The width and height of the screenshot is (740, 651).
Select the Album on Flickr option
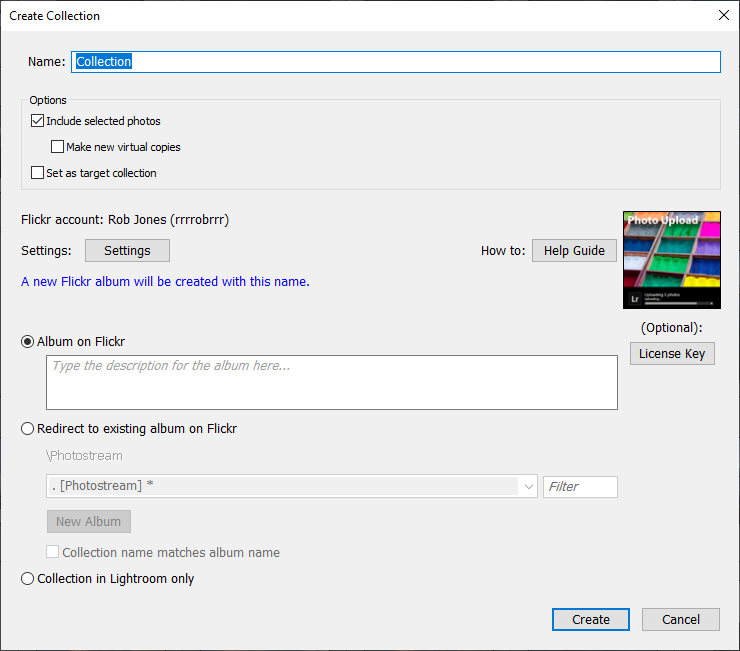[x=28, y=342]
